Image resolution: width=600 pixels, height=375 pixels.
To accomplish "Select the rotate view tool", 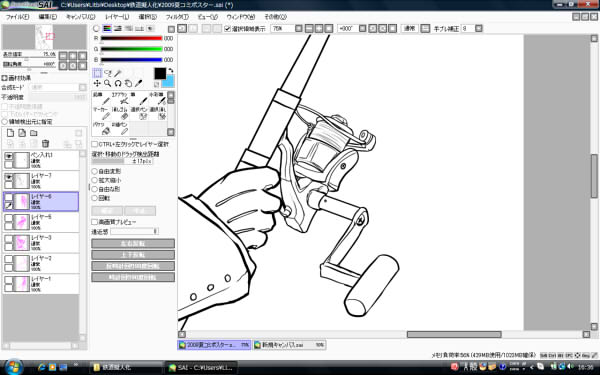I will (x=118, y=83).
